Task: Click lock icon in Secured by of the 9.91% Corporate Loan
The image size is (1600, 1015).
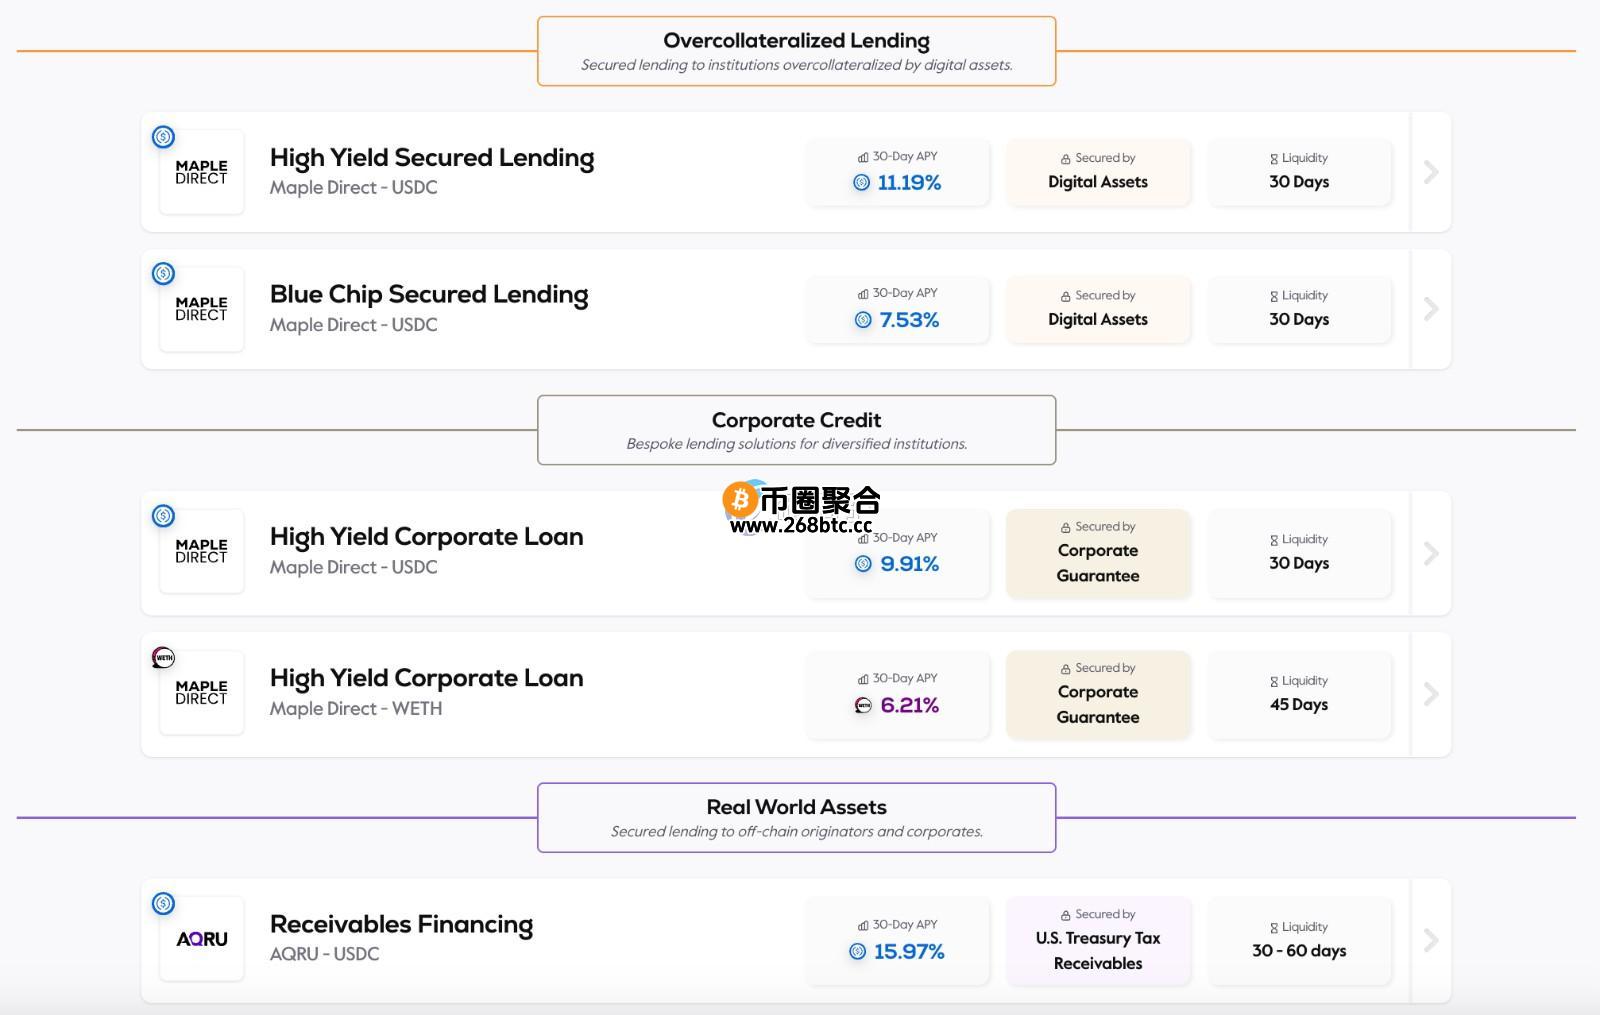Action: [x=1066, y=527]
